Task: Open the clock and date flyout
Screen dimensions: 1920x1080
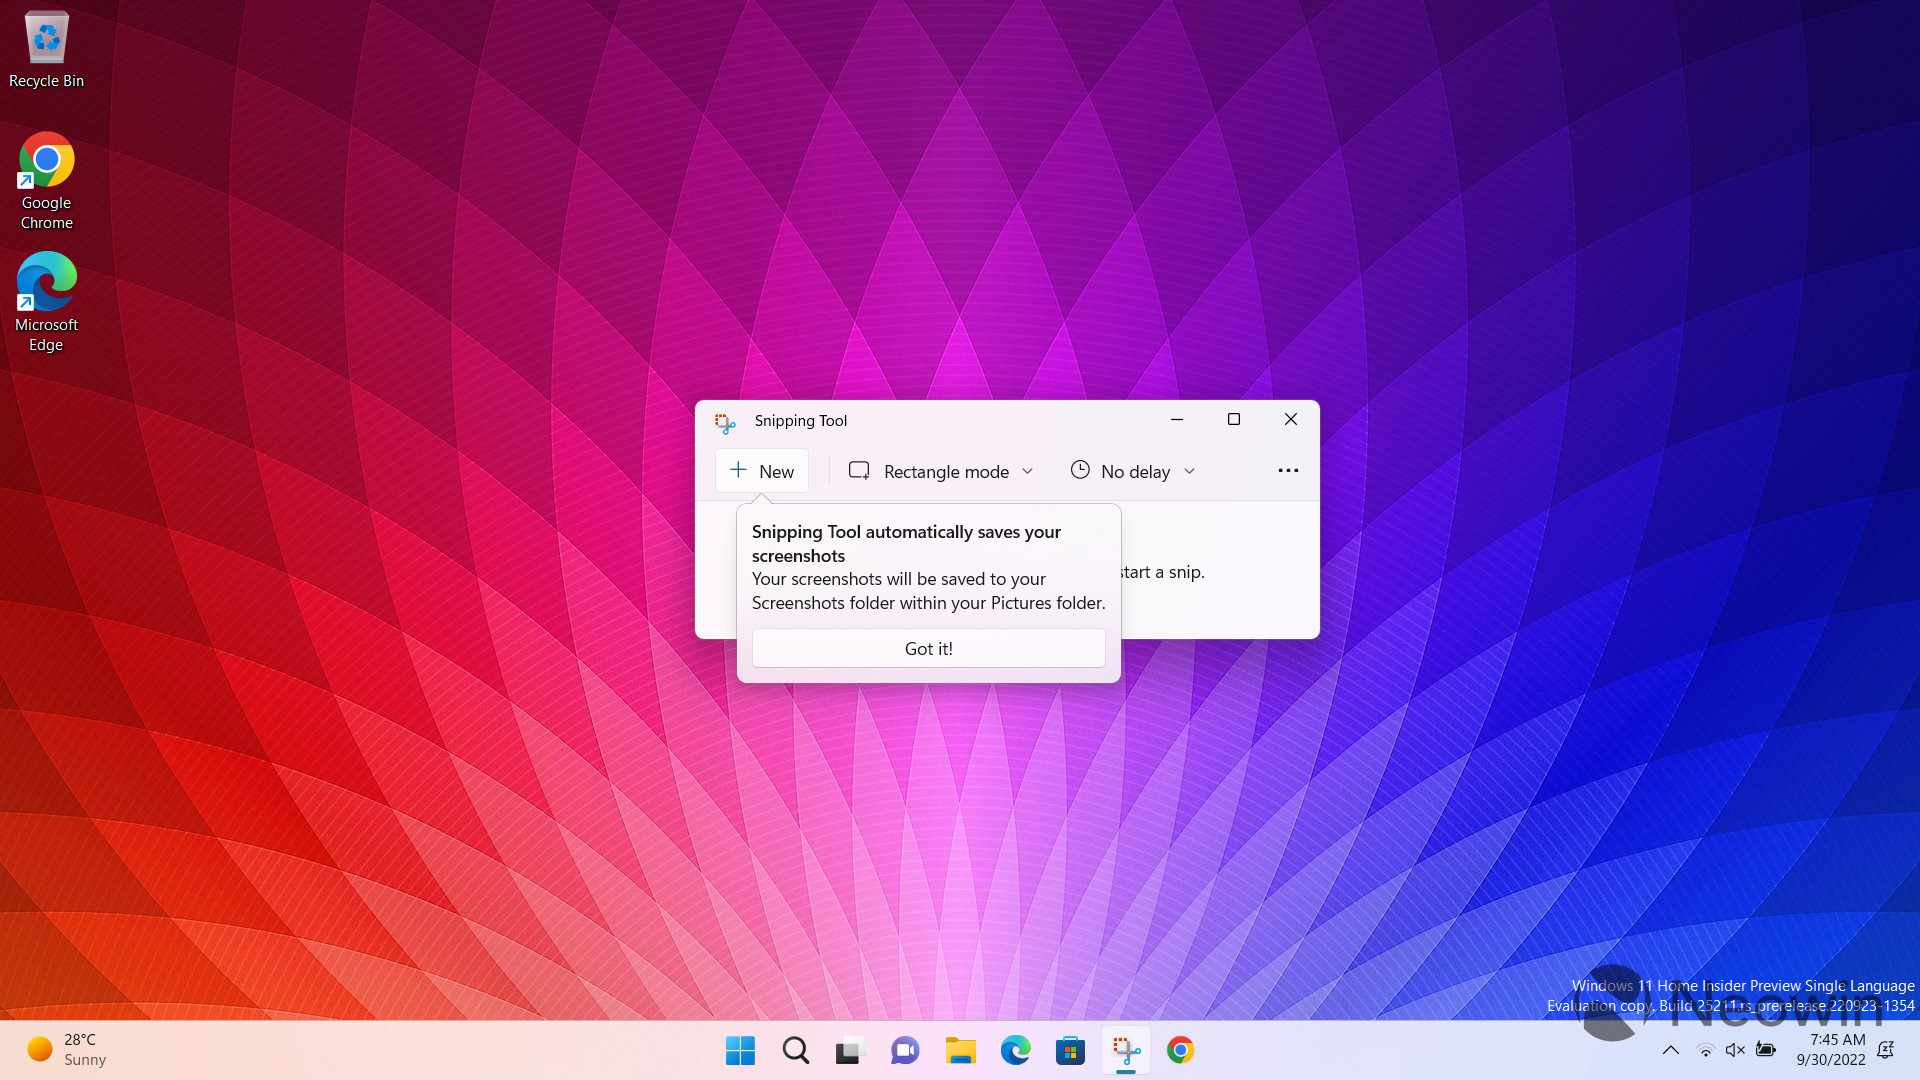Action: coord(1830,1050)
